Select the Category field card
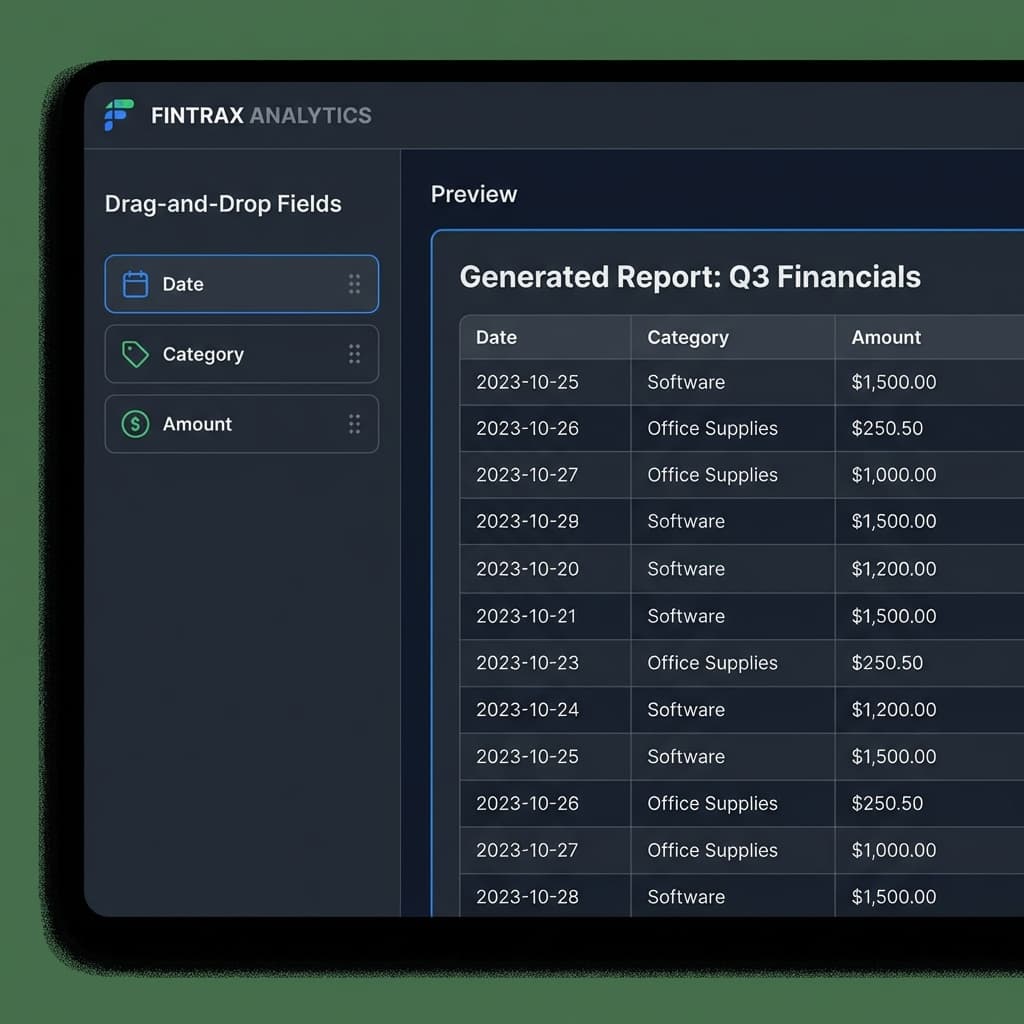 (241, 354)
